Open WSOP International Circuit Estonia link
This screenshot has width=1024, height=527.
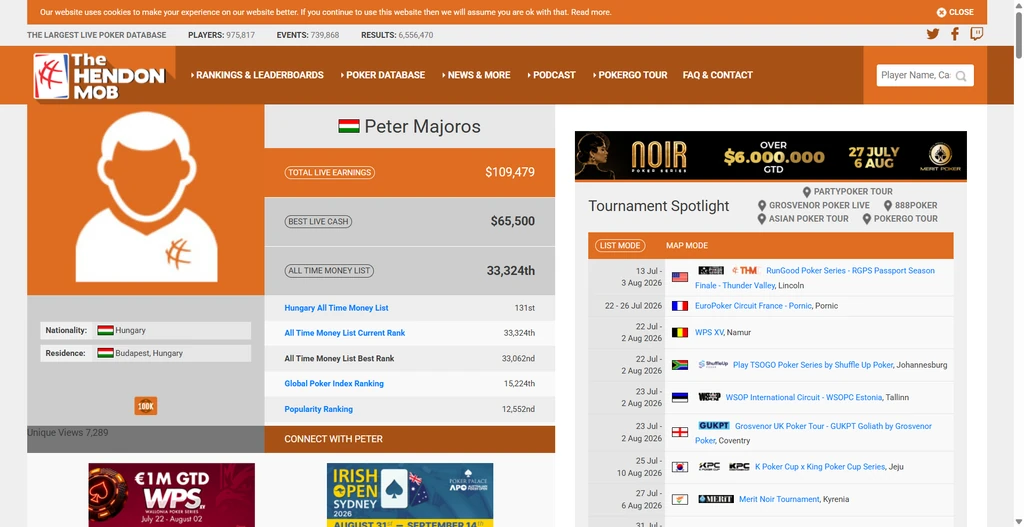coord(804,397)
